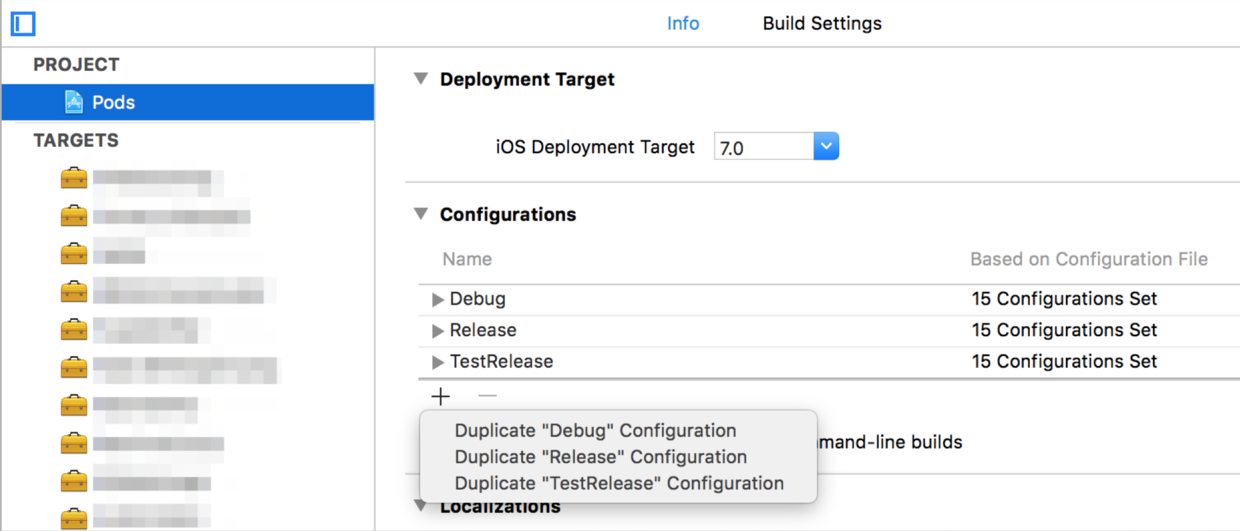
Task: Open the iOS Deployment Target dropdown arrow
Action: point(826,147)
